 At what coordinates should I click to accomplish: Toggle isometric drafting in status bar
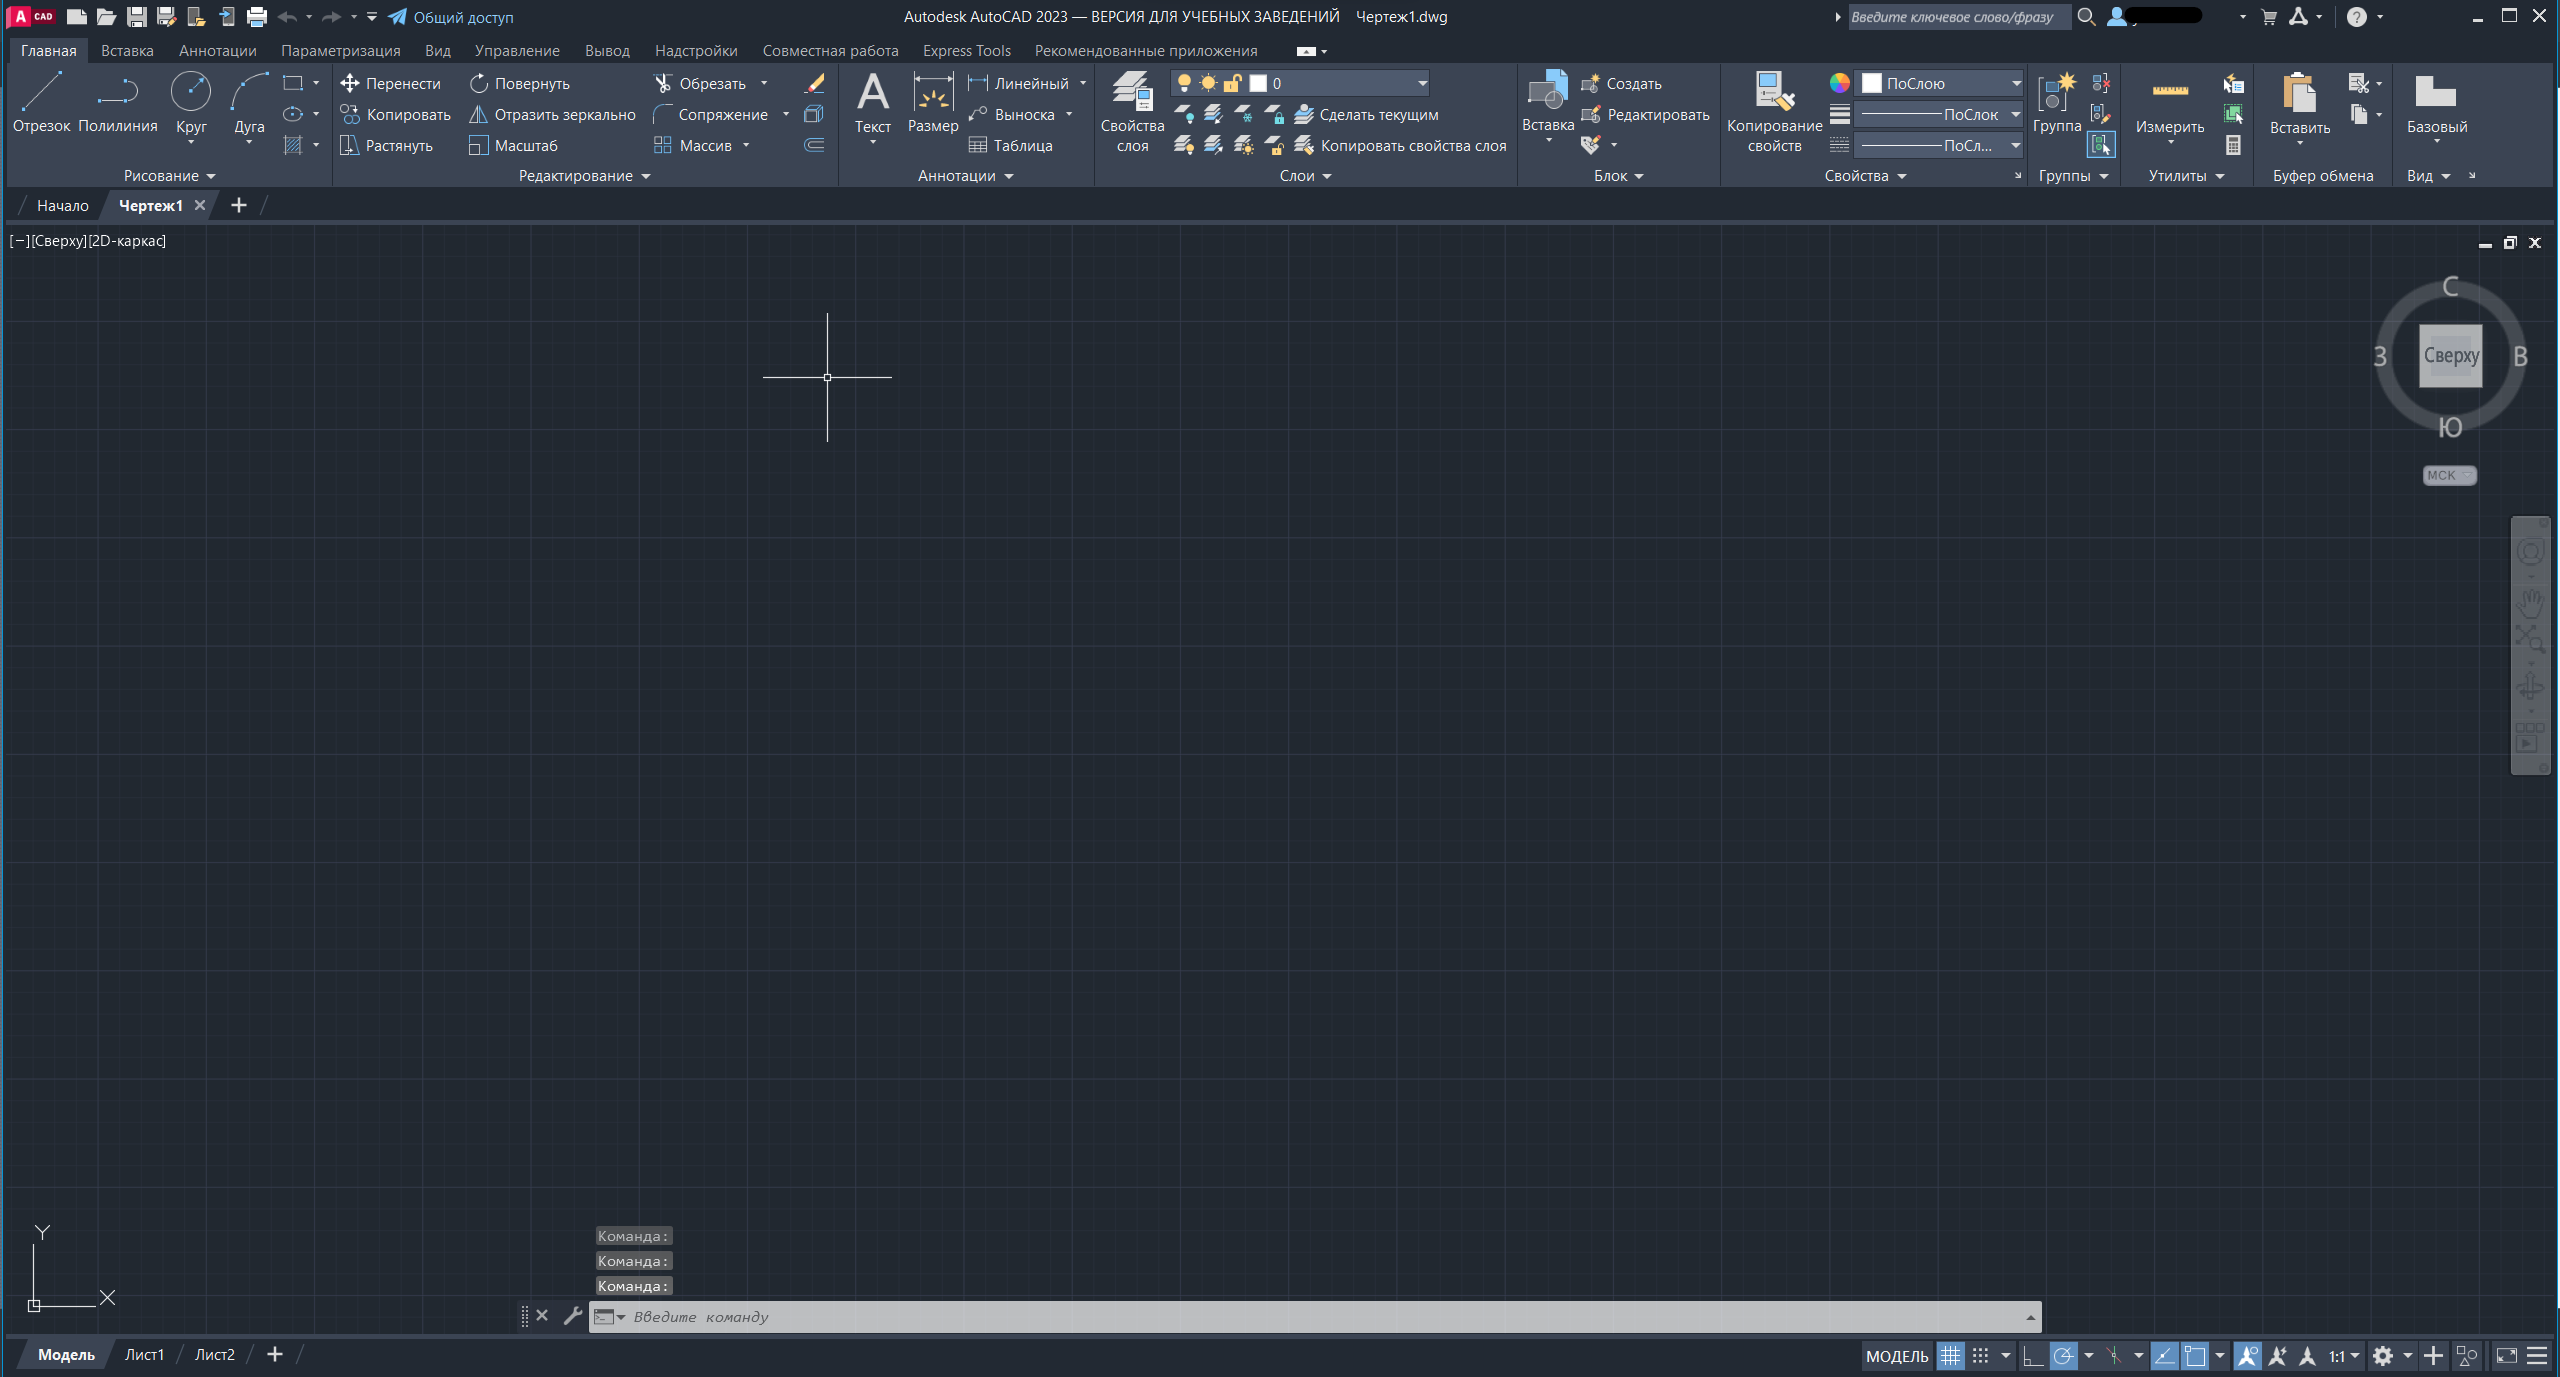pos(2114,1355)
